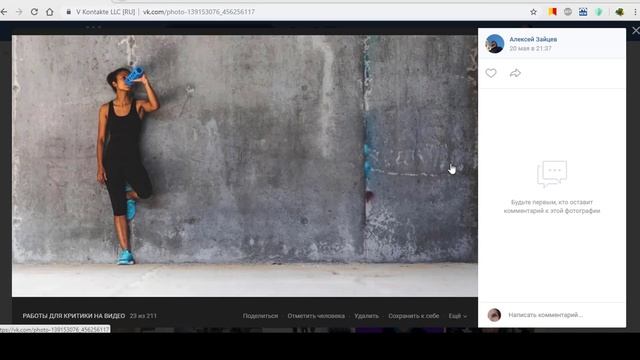
Task: Click the green leaf profile icon
Action: coord(620,12)
